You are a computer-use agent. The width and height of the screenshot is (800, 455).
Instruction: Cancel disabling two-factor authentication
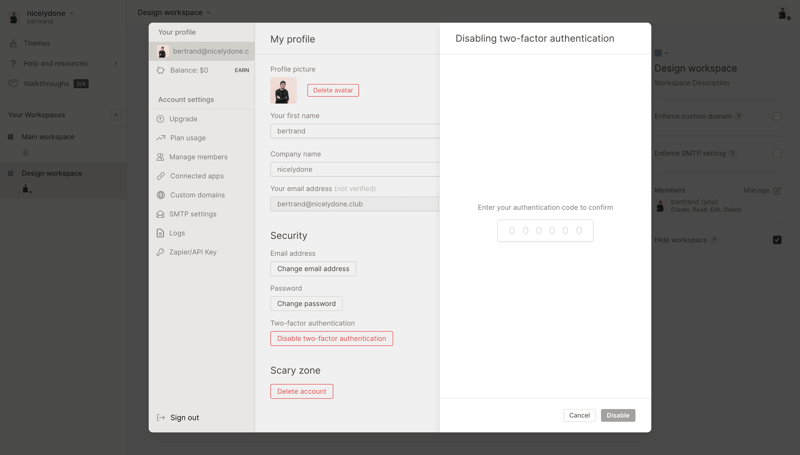pos(579,415)
